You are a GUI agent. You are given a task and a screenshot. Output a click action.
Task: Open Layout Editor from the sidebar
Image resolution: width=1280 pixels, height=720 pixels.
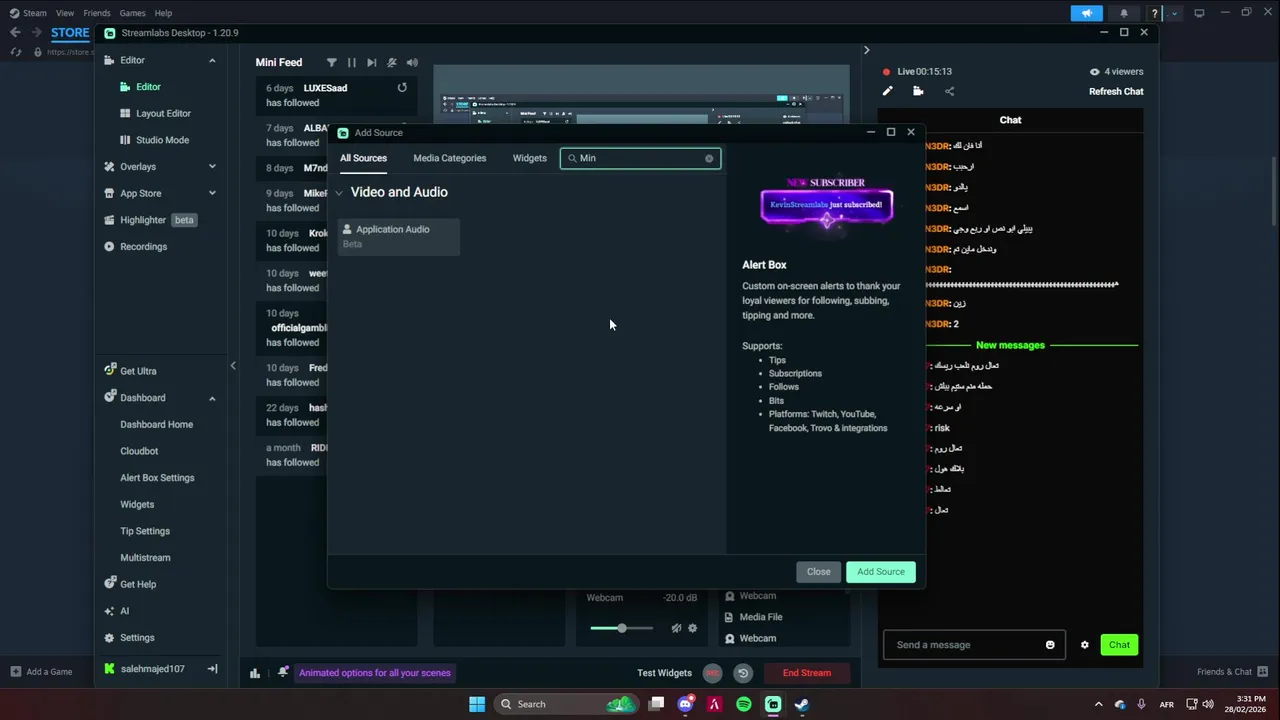(x=161, y=114)
